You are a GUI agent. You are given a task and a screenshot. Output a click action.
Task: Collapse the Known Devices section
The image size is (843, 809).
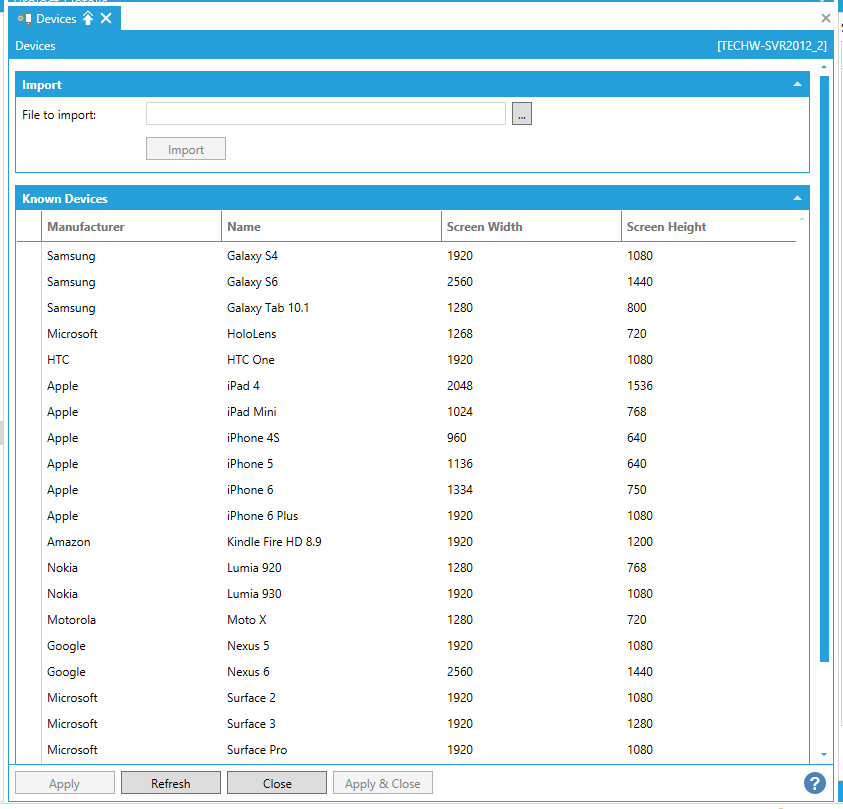[797, 198]
